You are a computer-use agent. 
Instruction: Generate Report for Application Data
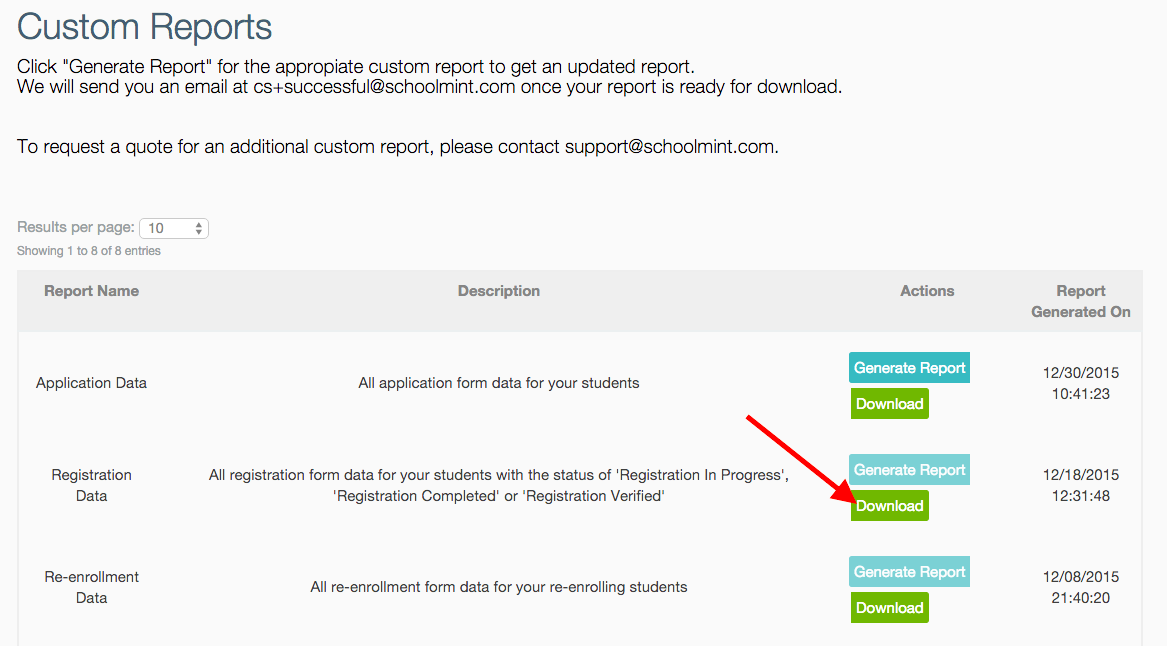[909, 368]
